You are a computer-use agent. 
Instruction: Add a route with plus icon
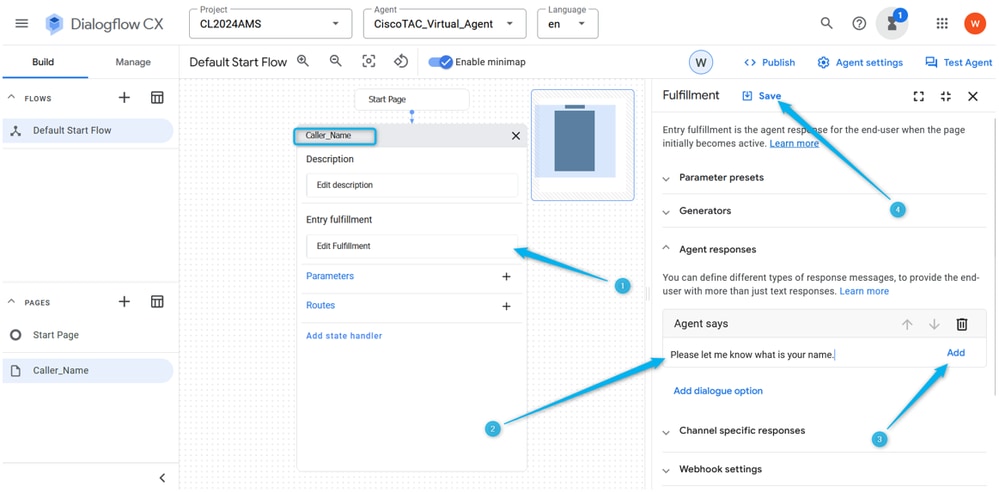pyautogui.click(x=507, y=306)
